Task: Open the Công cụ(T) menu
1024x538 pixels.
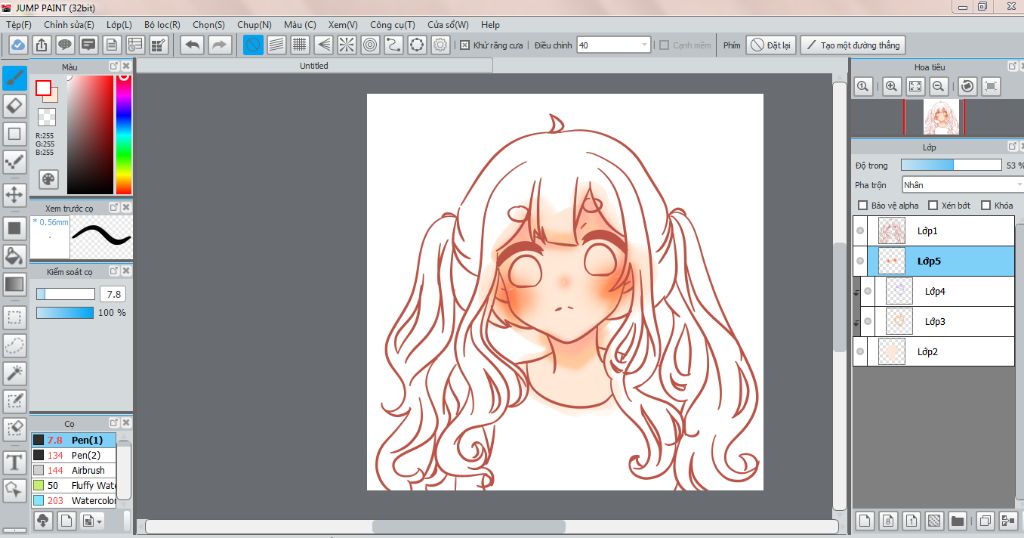Action: 392,25
